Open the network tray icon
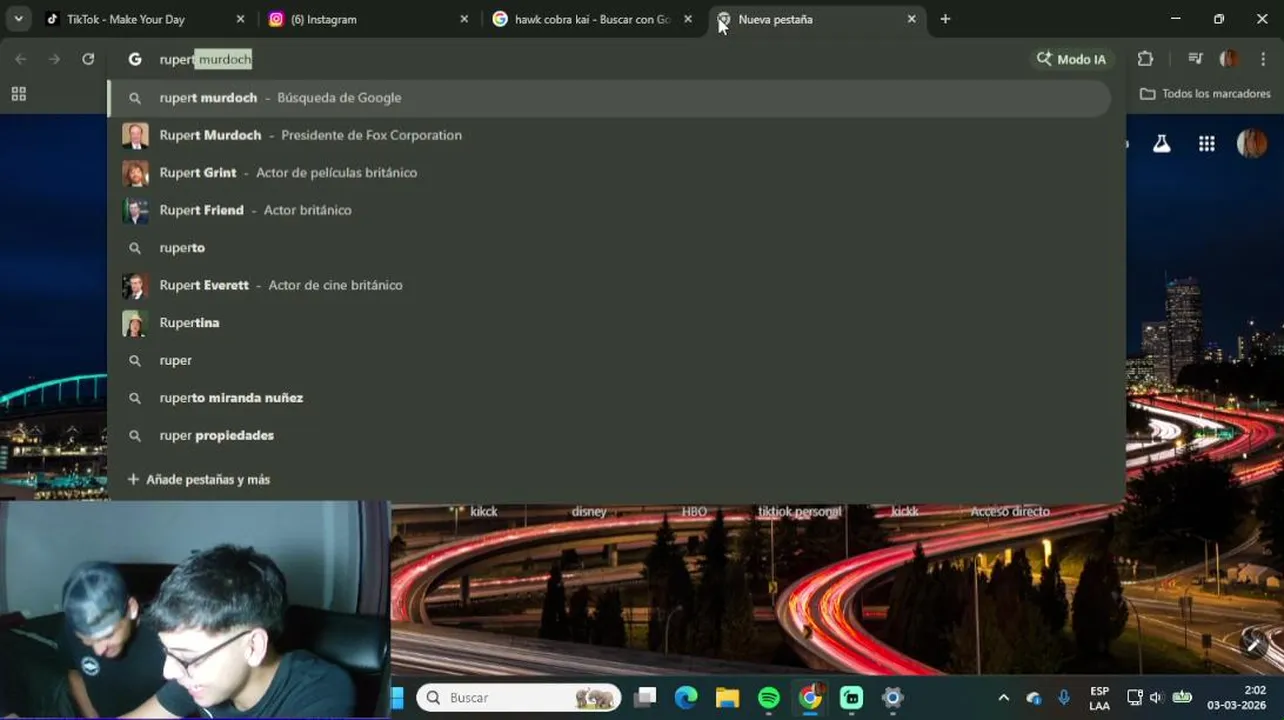 [x=1135, y=697]
